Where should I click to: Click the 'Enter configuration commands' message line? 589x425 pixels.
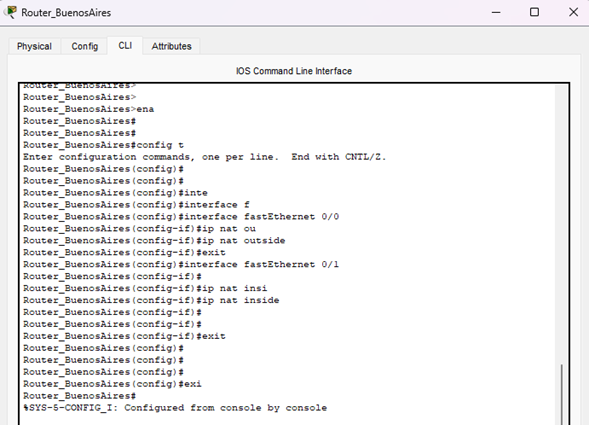[205, 157]
